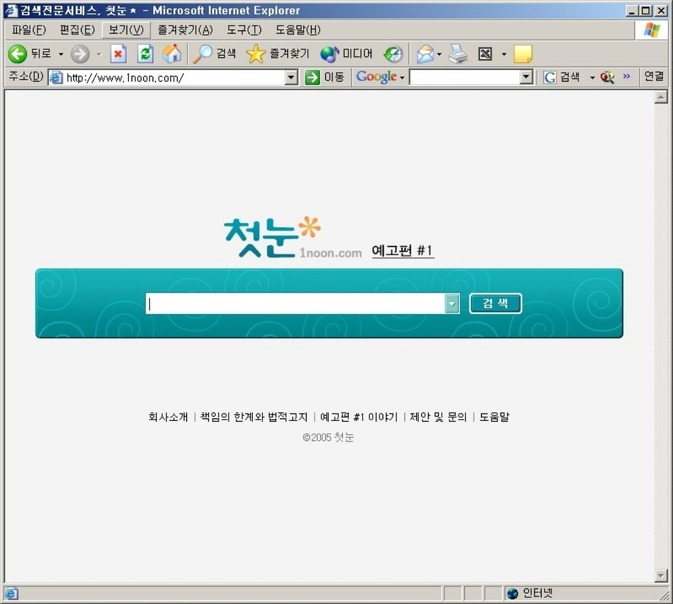
Task: Open the History clock icon
Action: pyautogui.click(x=393, y=54)
